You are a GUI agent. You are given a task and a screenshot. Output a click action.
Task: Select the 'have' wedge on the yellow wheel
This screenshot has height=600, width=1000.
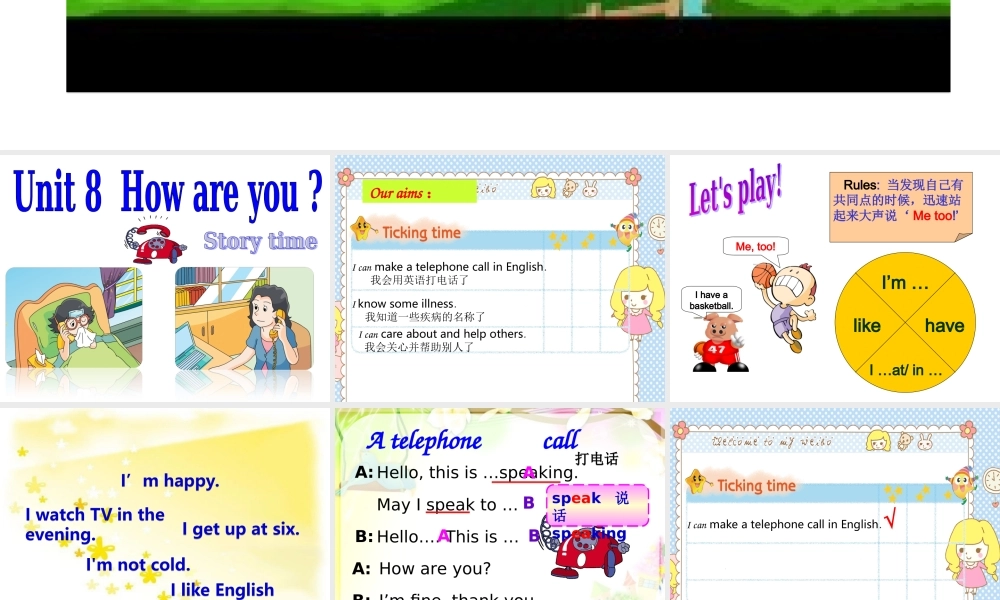click(x=943, y=323)
